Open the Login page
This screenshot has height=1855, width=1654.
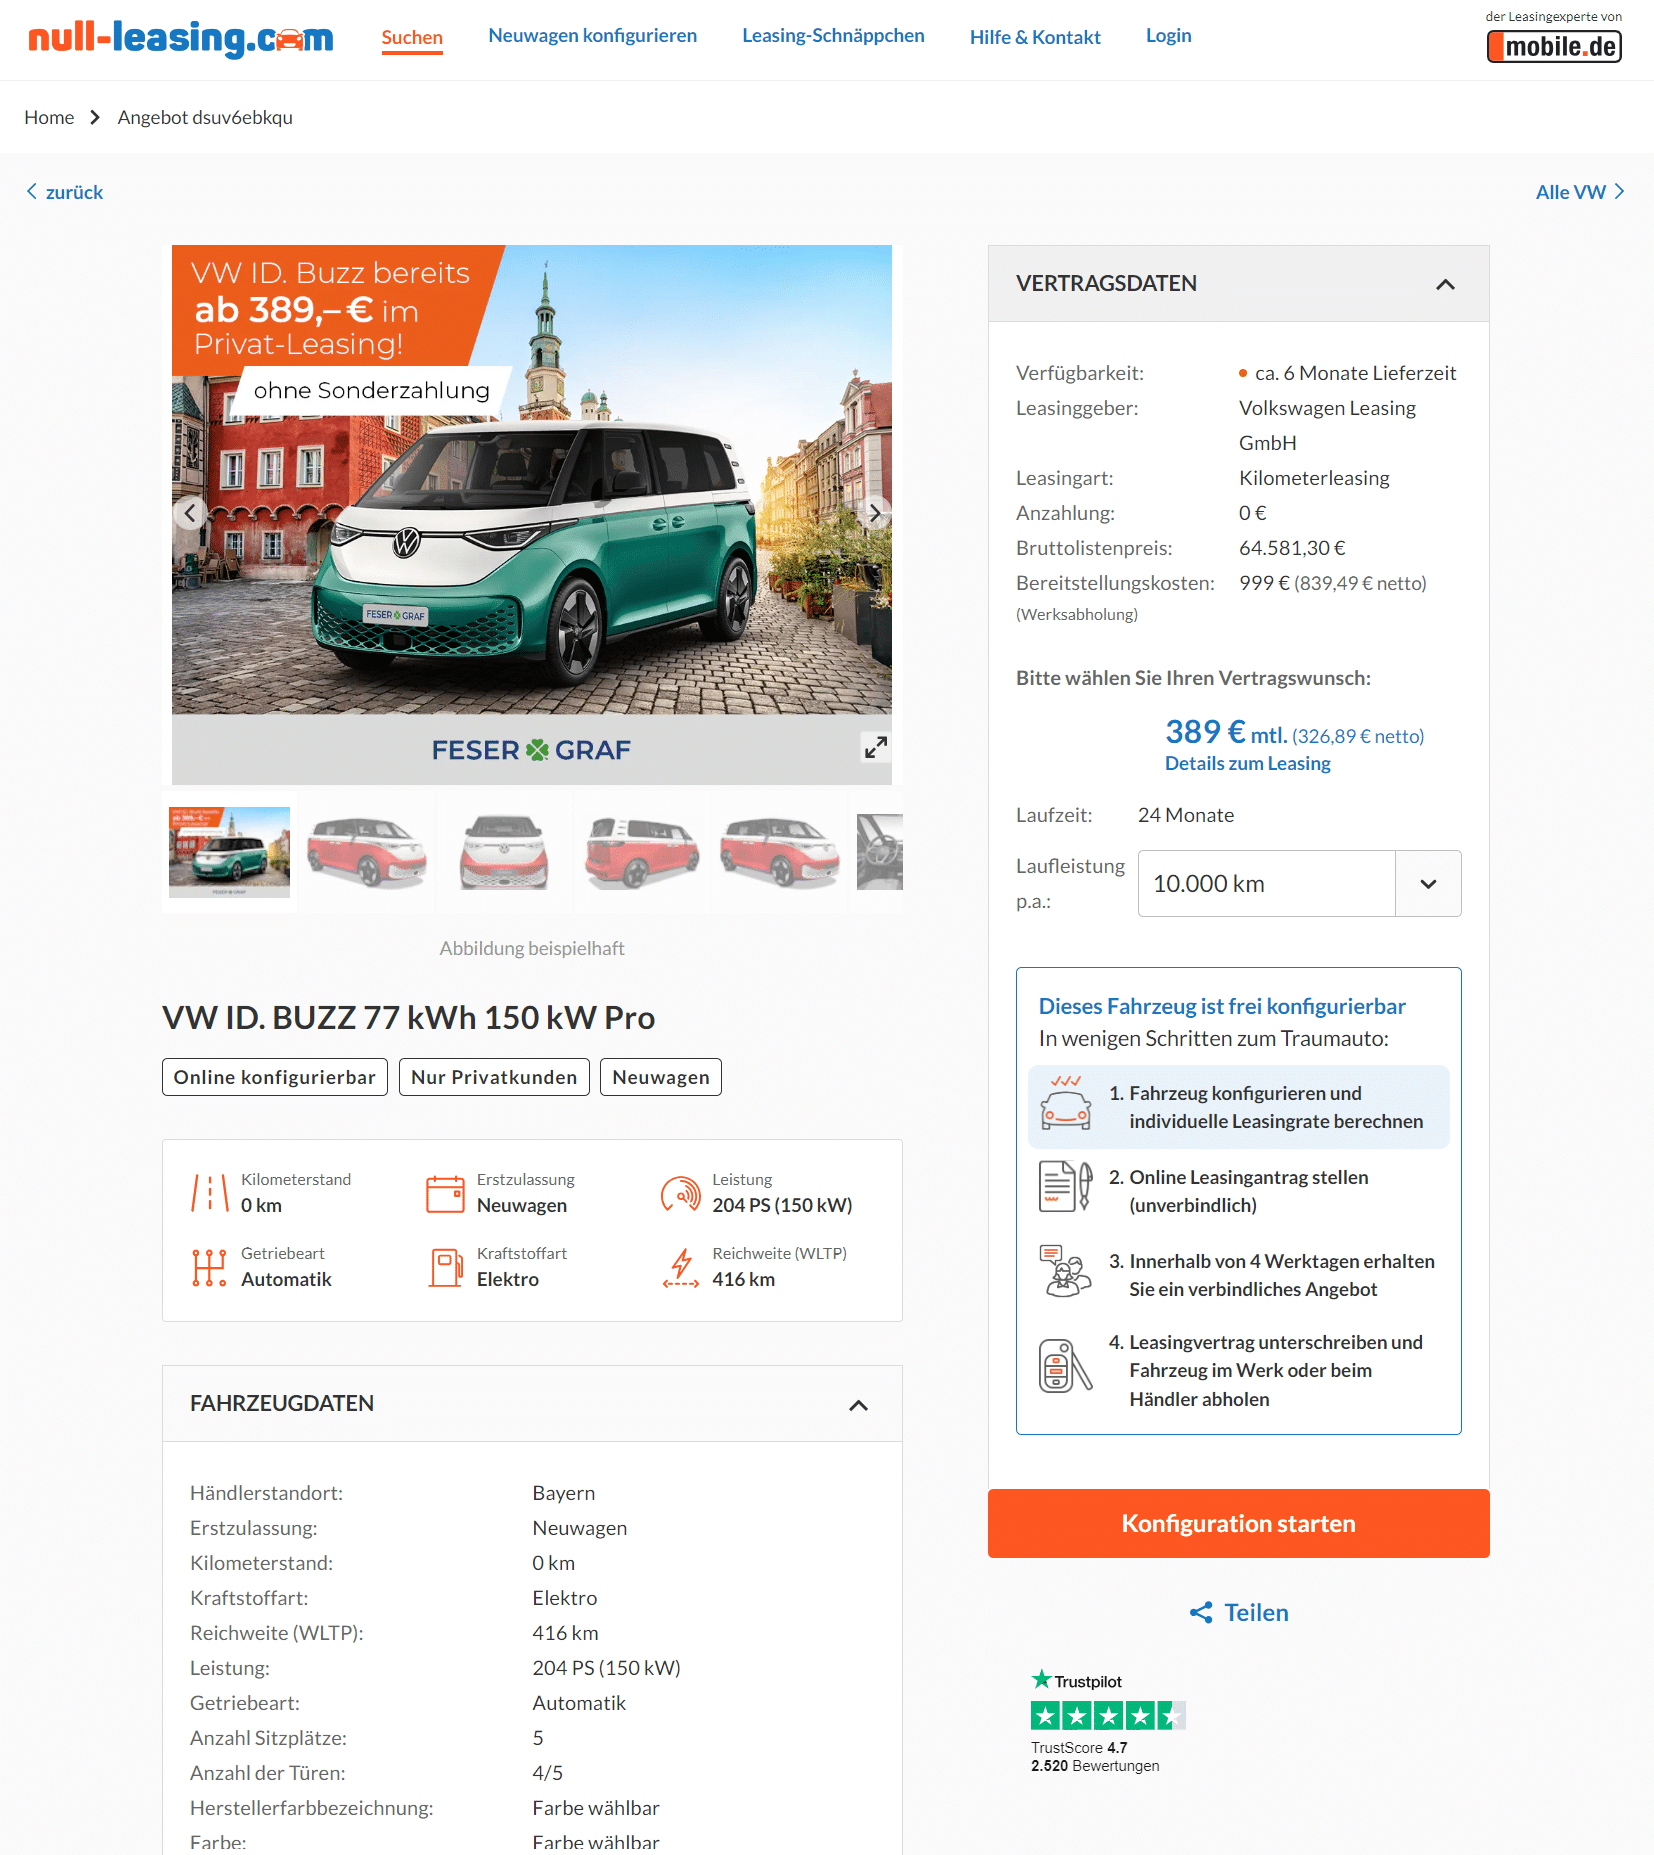[x=1168, y=36]
